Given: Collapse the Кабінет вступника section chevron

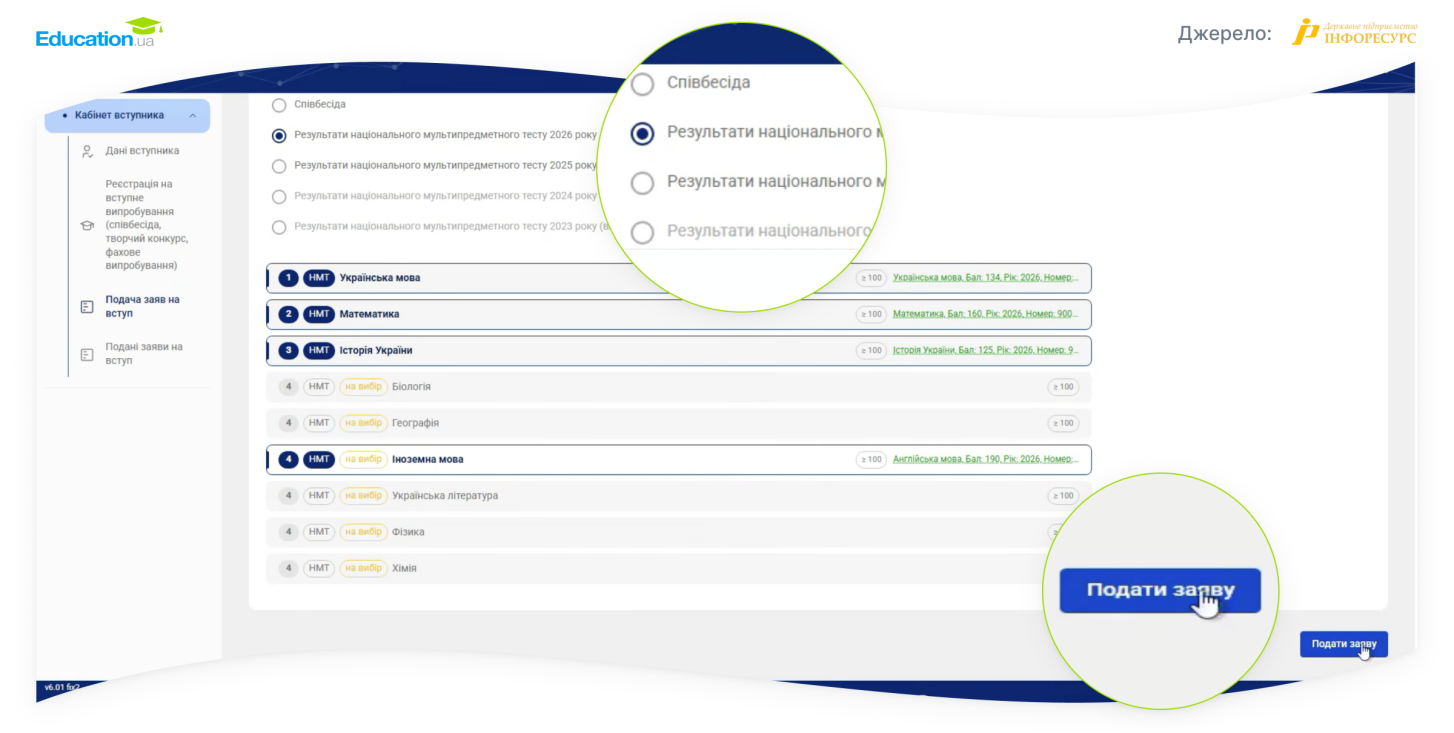Looking at the screenshot, I should pos(192,116).
